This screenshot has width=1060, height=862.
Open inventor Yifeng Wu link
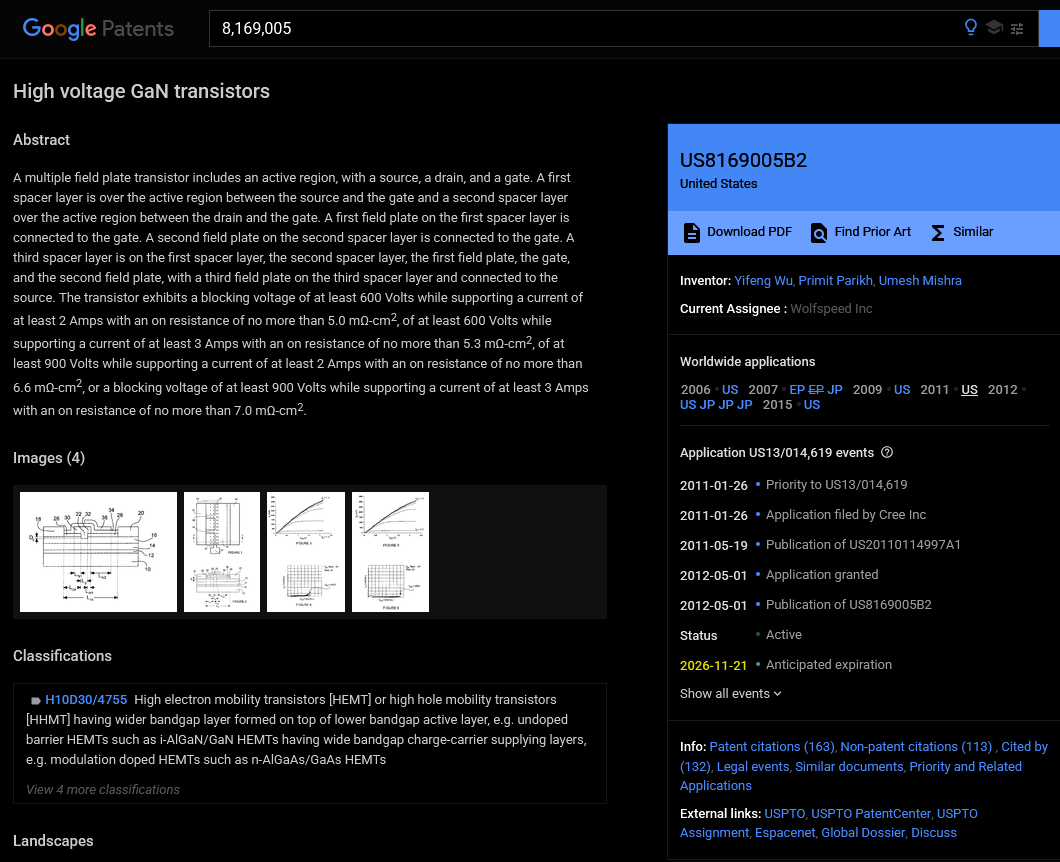pyautogui.click(x=763, y=281)
